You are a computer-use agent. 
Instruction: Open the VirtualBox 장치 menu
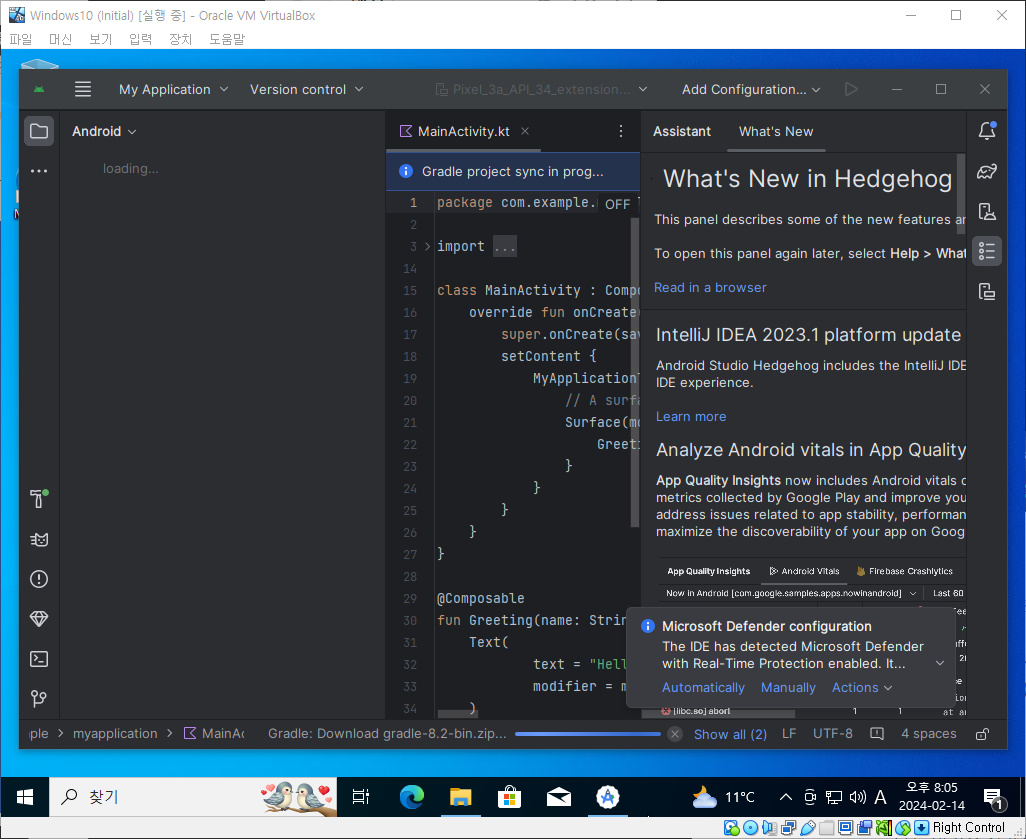click(180, 39)
